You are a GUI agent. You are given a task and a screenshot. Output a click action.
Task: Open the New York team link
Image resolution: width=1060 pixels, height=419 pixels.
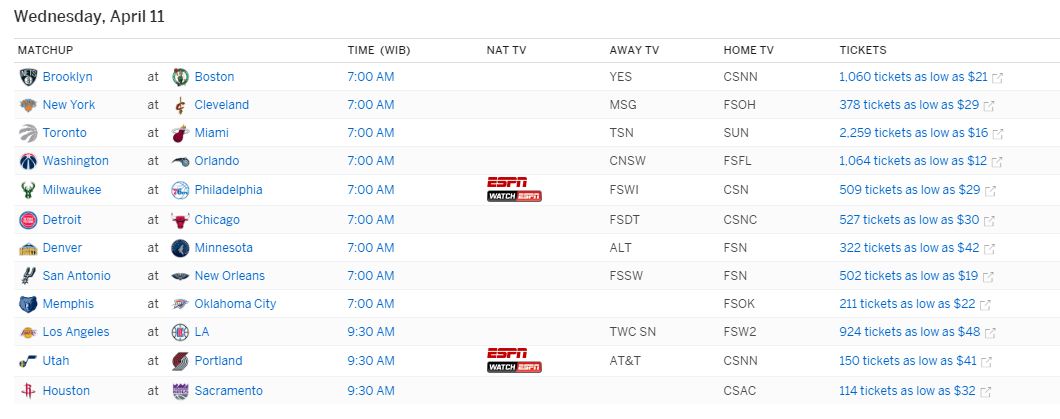tap(69, 105)
